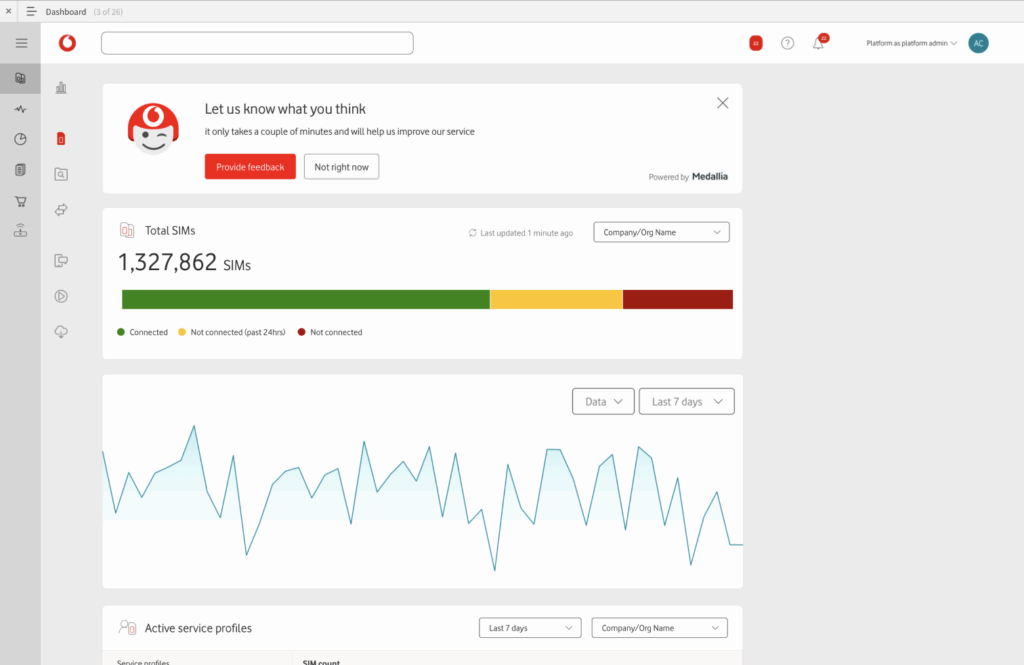
Task: Open the cloud download icon
Action: (x=61, y=332)
